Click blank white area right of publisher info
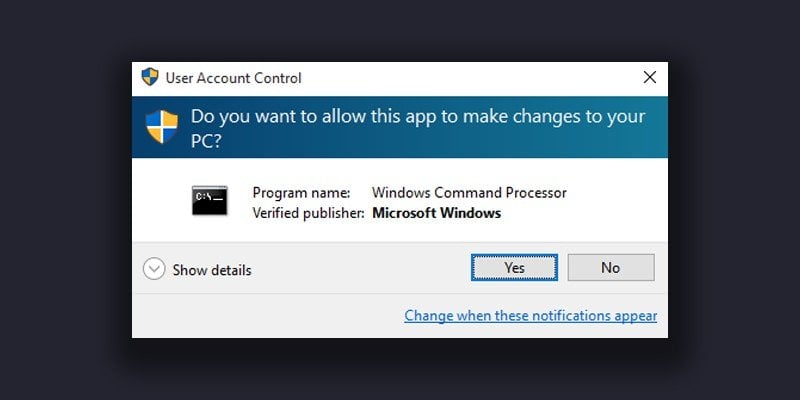This screenshot has height=400, width=800. 612,204
